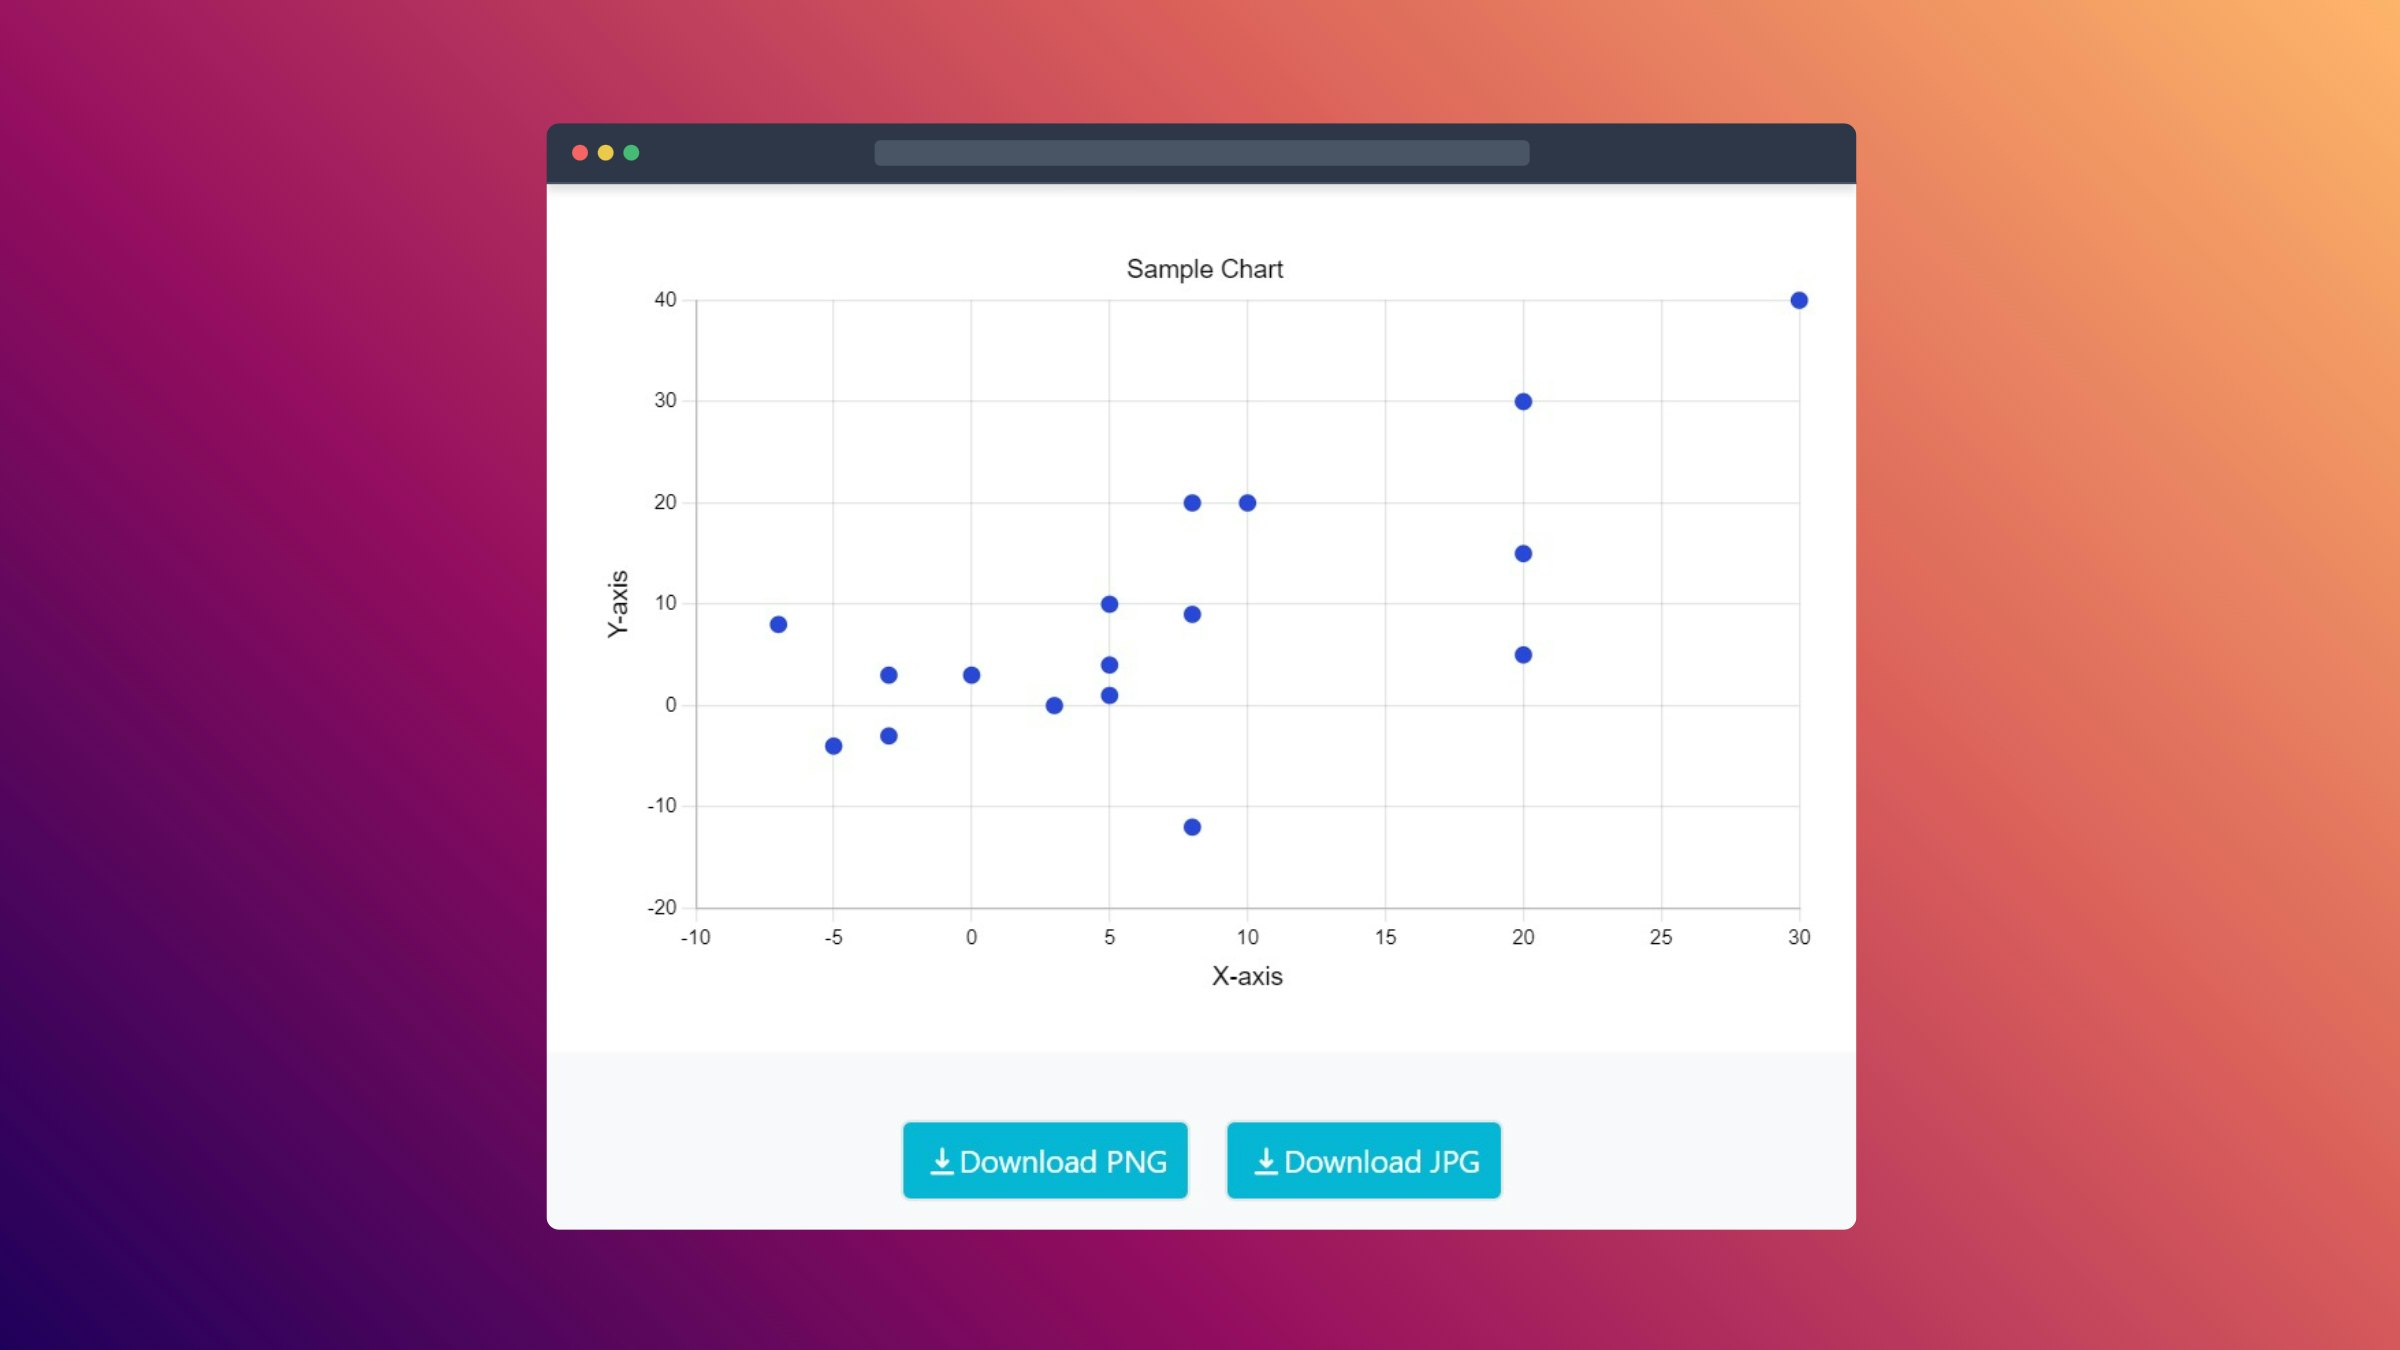Viewport: 2400px width, 1350px height.
Task: Click the download icon in Download JPG button
Action: pos(1265,1161)
